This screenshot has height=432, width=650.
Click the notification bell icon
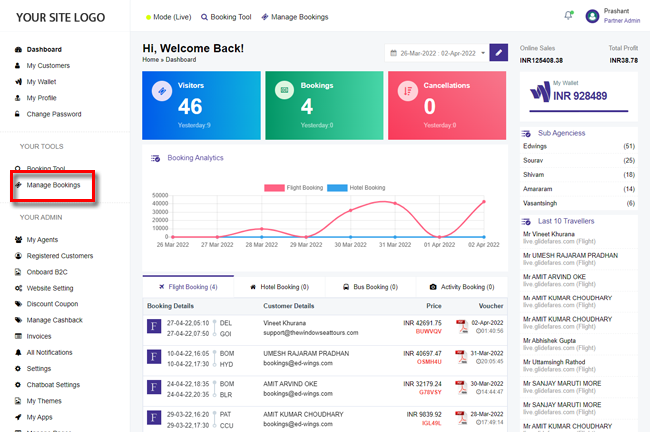[x=569, y=16]
